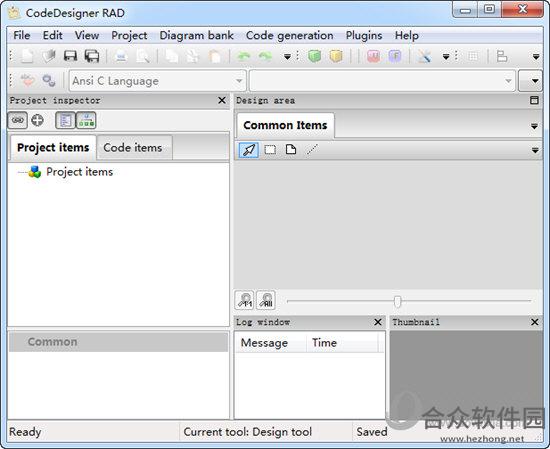Open the empty combo box next to language

[382, 81]
